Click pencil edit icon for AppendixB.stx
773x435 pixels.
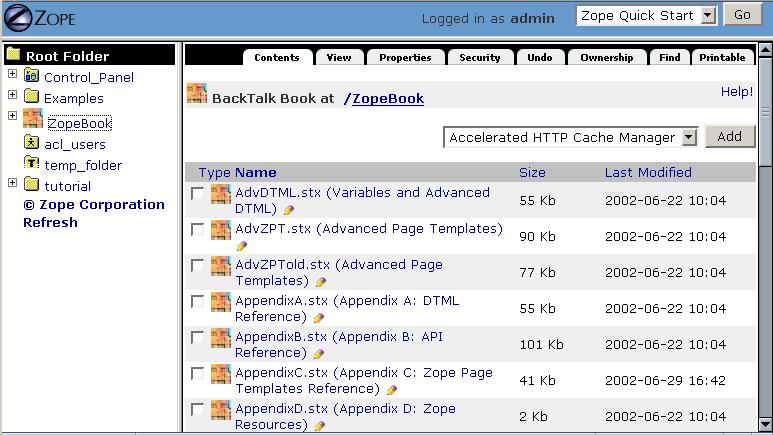pos(319,354)
